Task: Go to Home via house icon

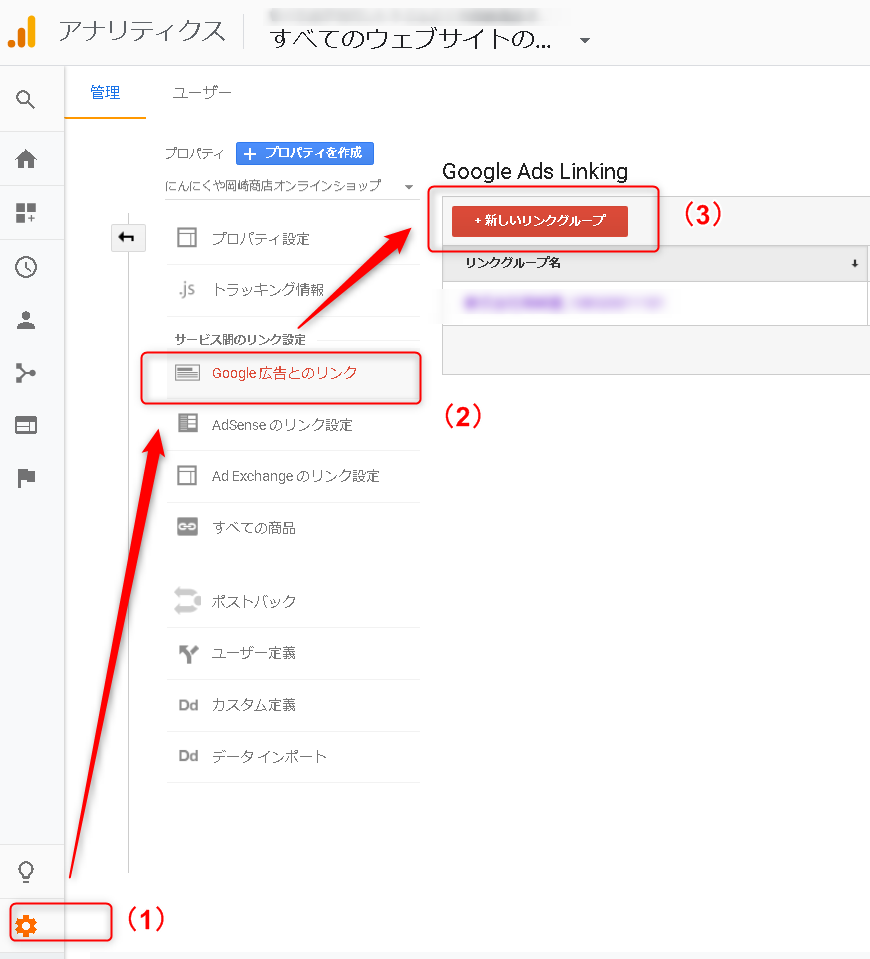Action: [x=26, y=159]
